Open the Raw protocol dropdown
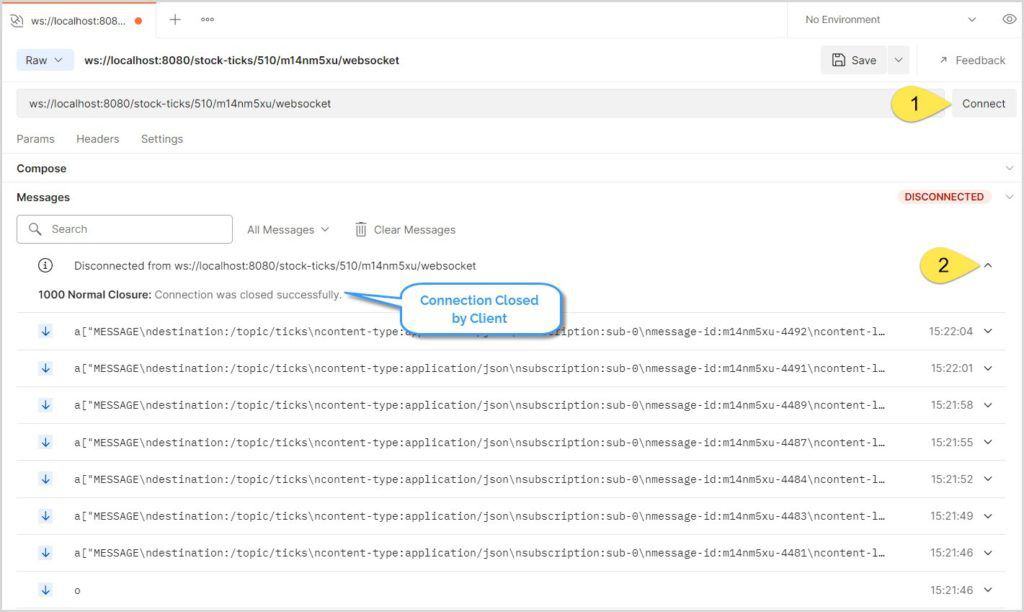This screenshot has height=612, width=1024. 44,60
